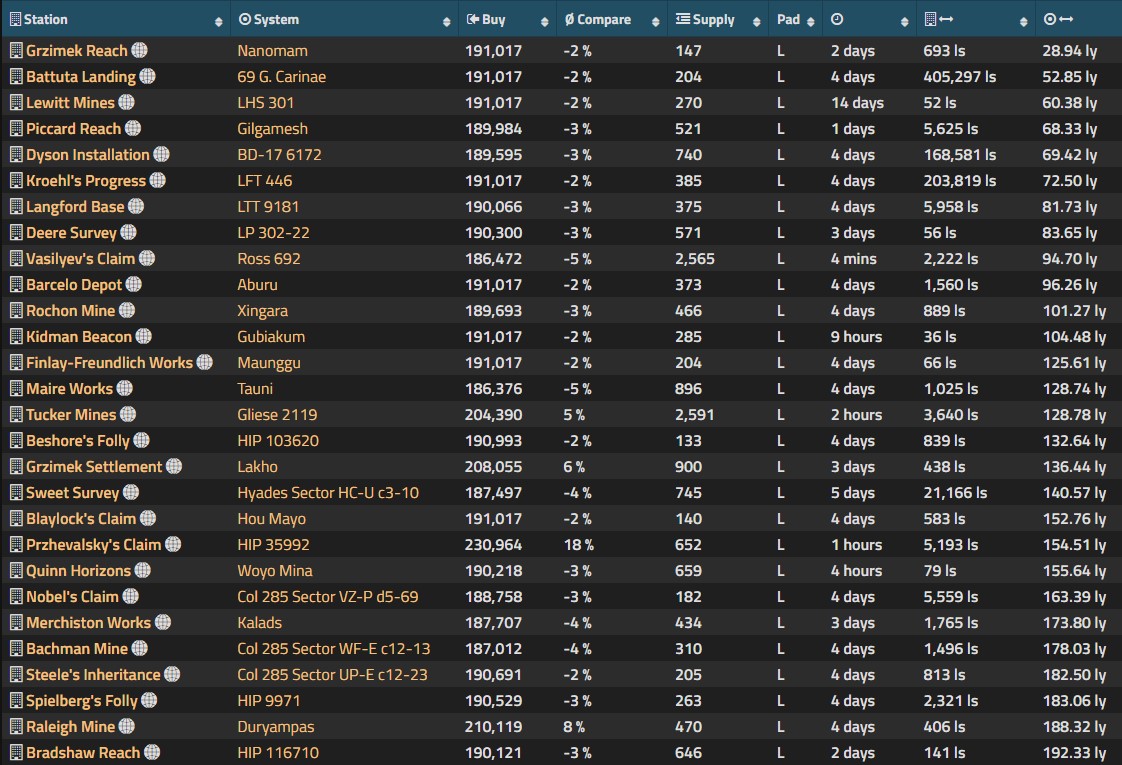
Task: Open the Lewitt Mines station link
Action: point(70,103)
